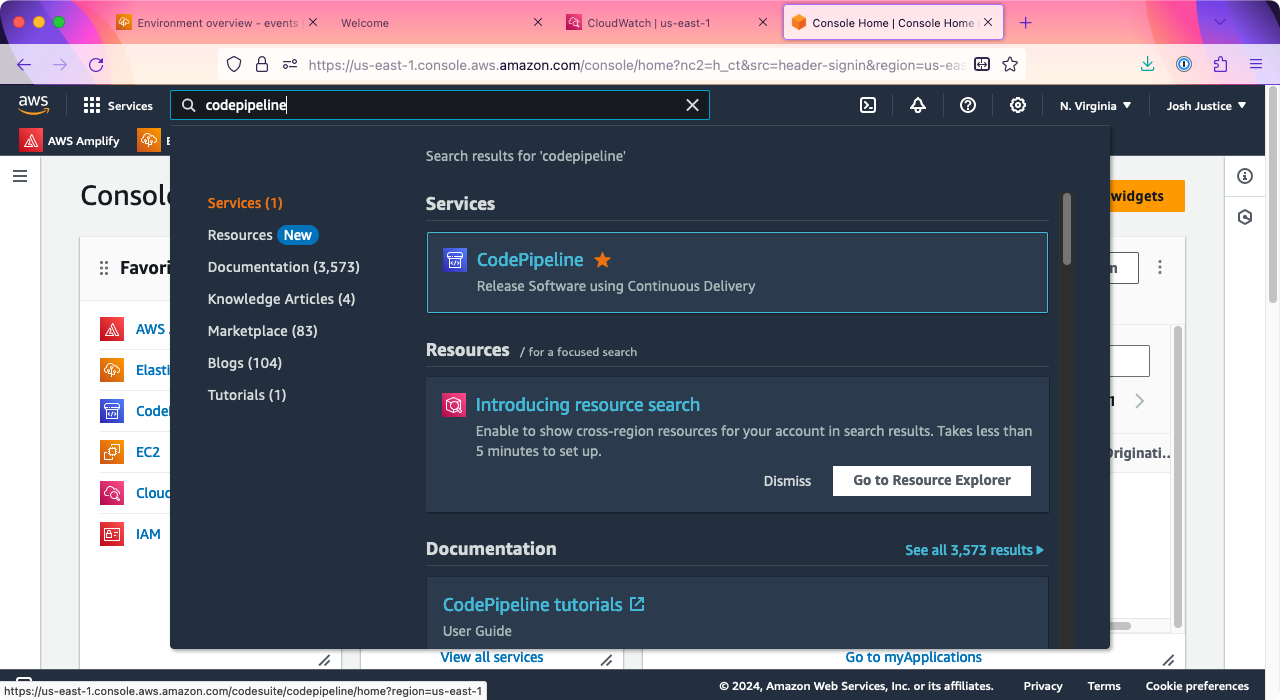The image size is (1280, 700).
Task: Click the CodePipeline service icon
Action: point(455,260)
